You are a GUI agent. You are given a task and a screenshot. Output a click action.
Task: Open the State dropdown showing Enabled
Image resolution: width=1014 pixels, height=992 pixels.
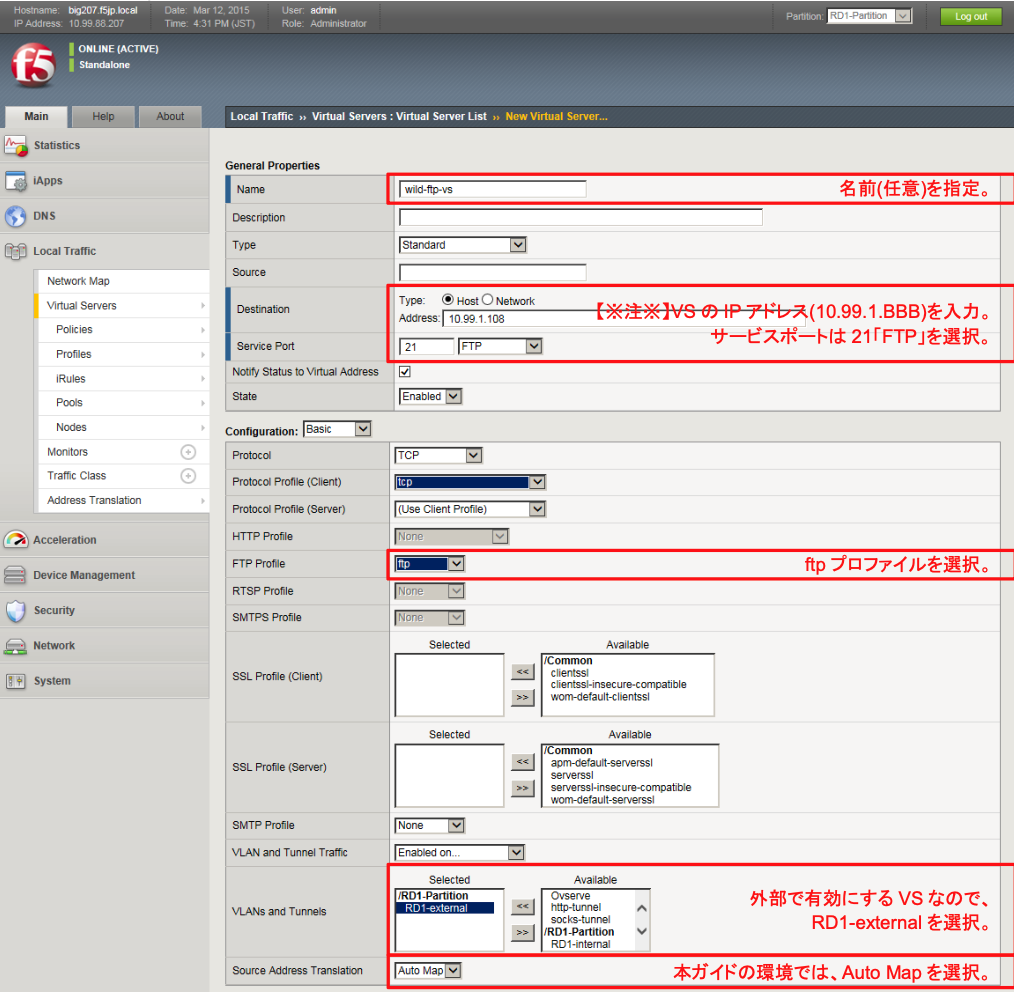[430, 396]
